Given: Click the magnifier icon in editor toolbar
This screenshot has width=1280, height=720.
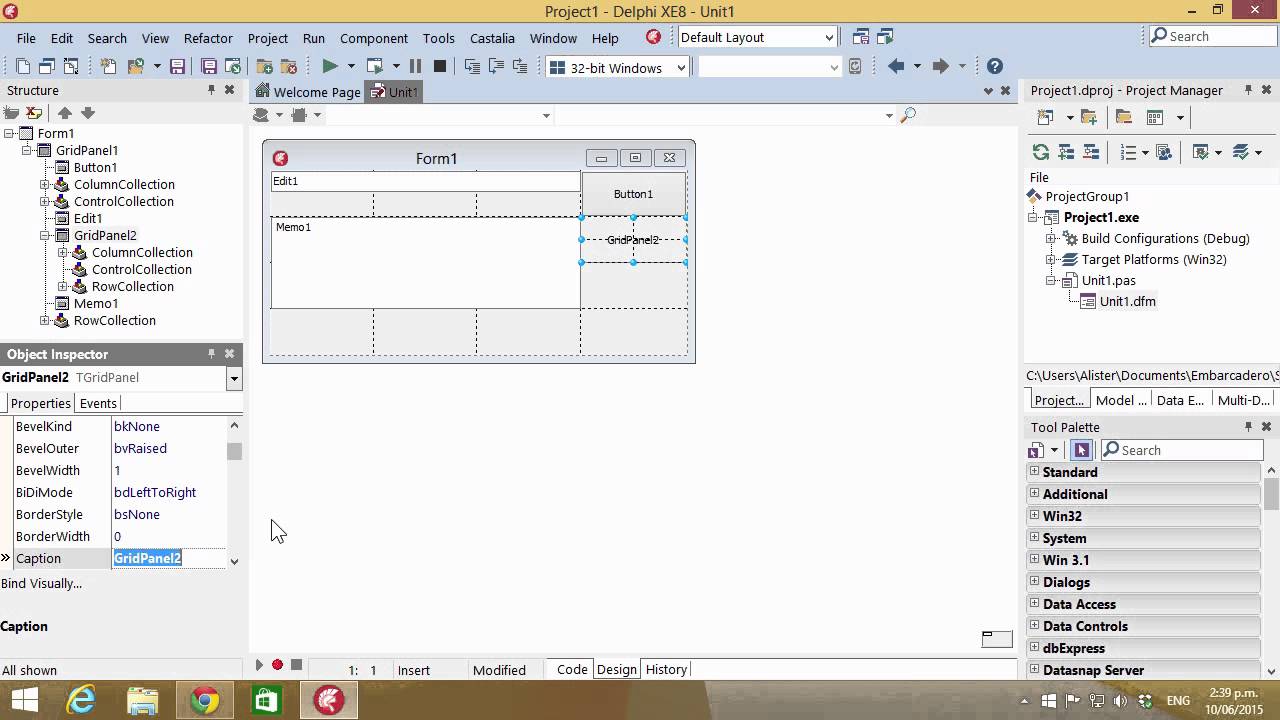Looking at the screenshot, I should [x=908, y=115].
